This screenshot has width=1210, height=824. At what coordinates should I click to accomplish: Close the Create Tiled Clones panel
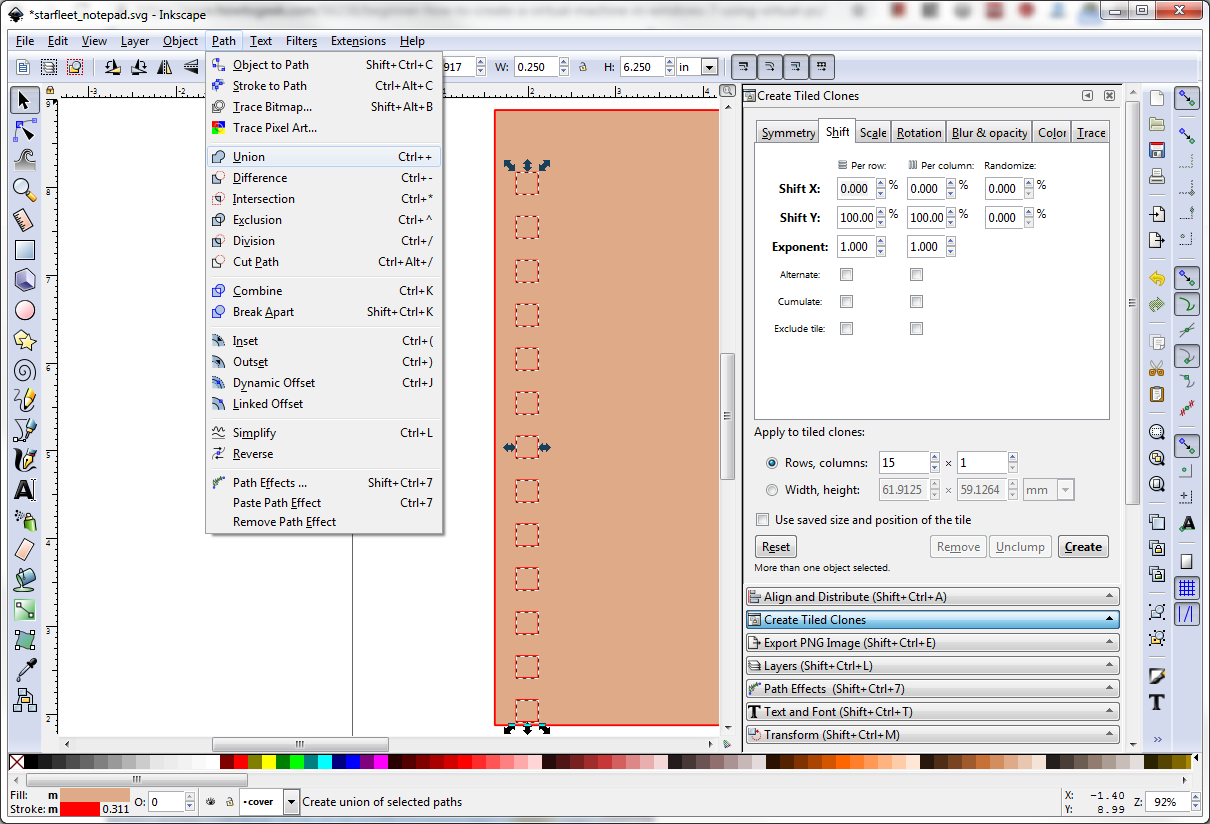(x=1109, y=96)
